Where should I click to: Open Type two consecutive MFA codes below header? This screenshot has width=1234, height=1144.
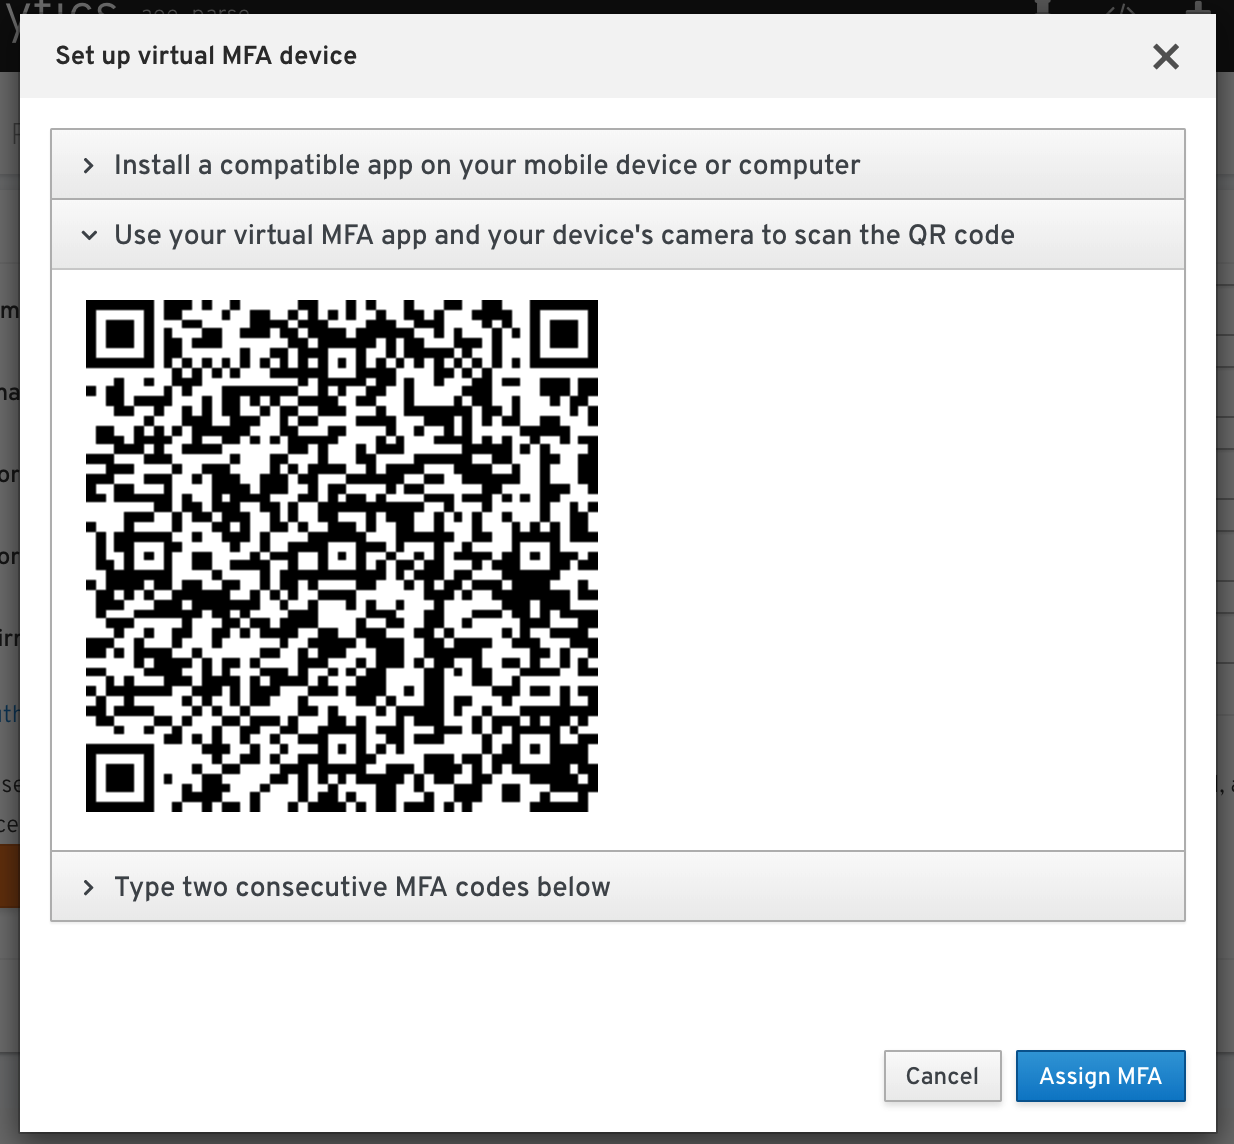[618, 886]
